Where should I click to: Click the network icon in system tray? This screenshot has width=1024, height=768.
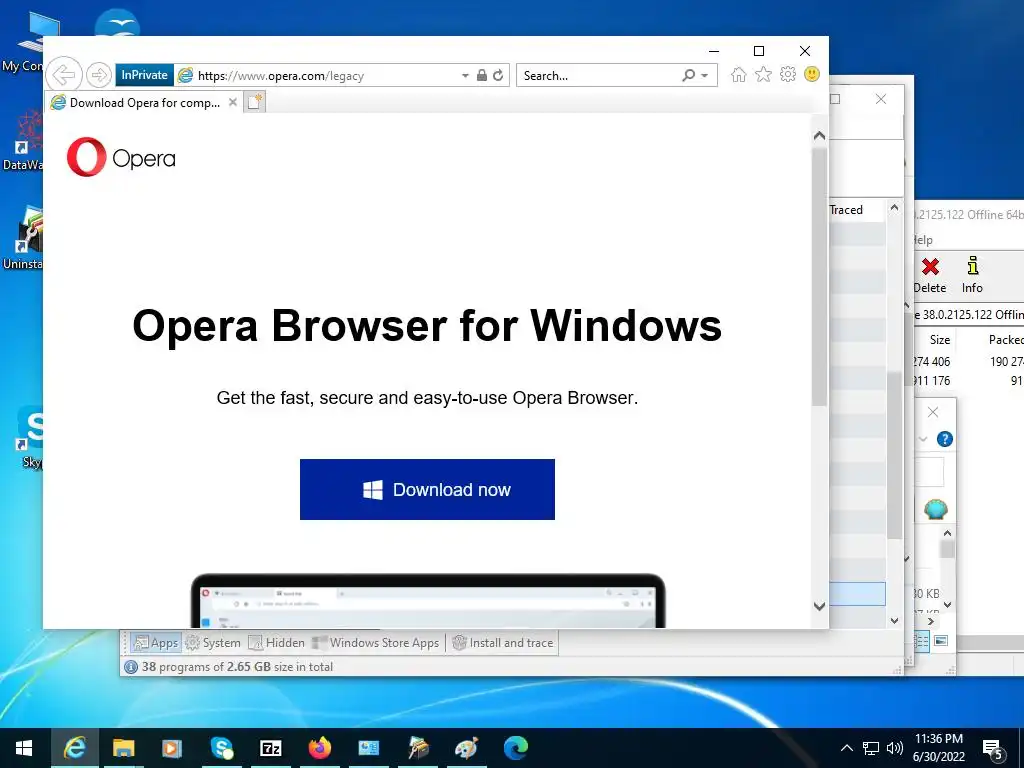871,748
